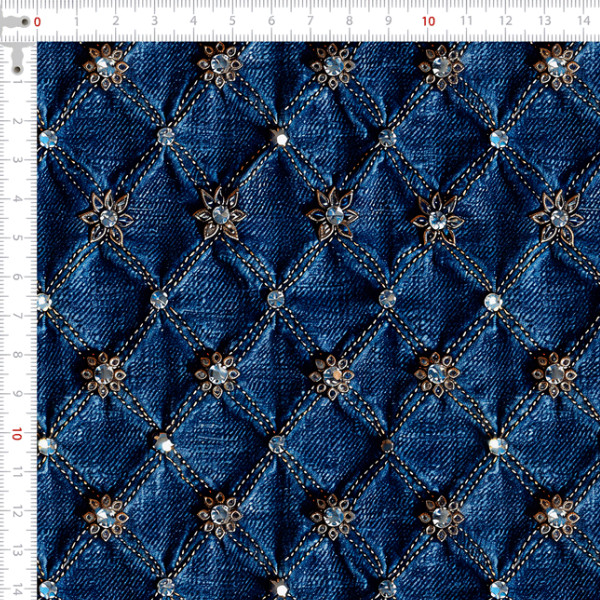Pick the 9 mark on the horizontal ruler
This screenshot has height=600, width=600.
click(x=388, y=21)
